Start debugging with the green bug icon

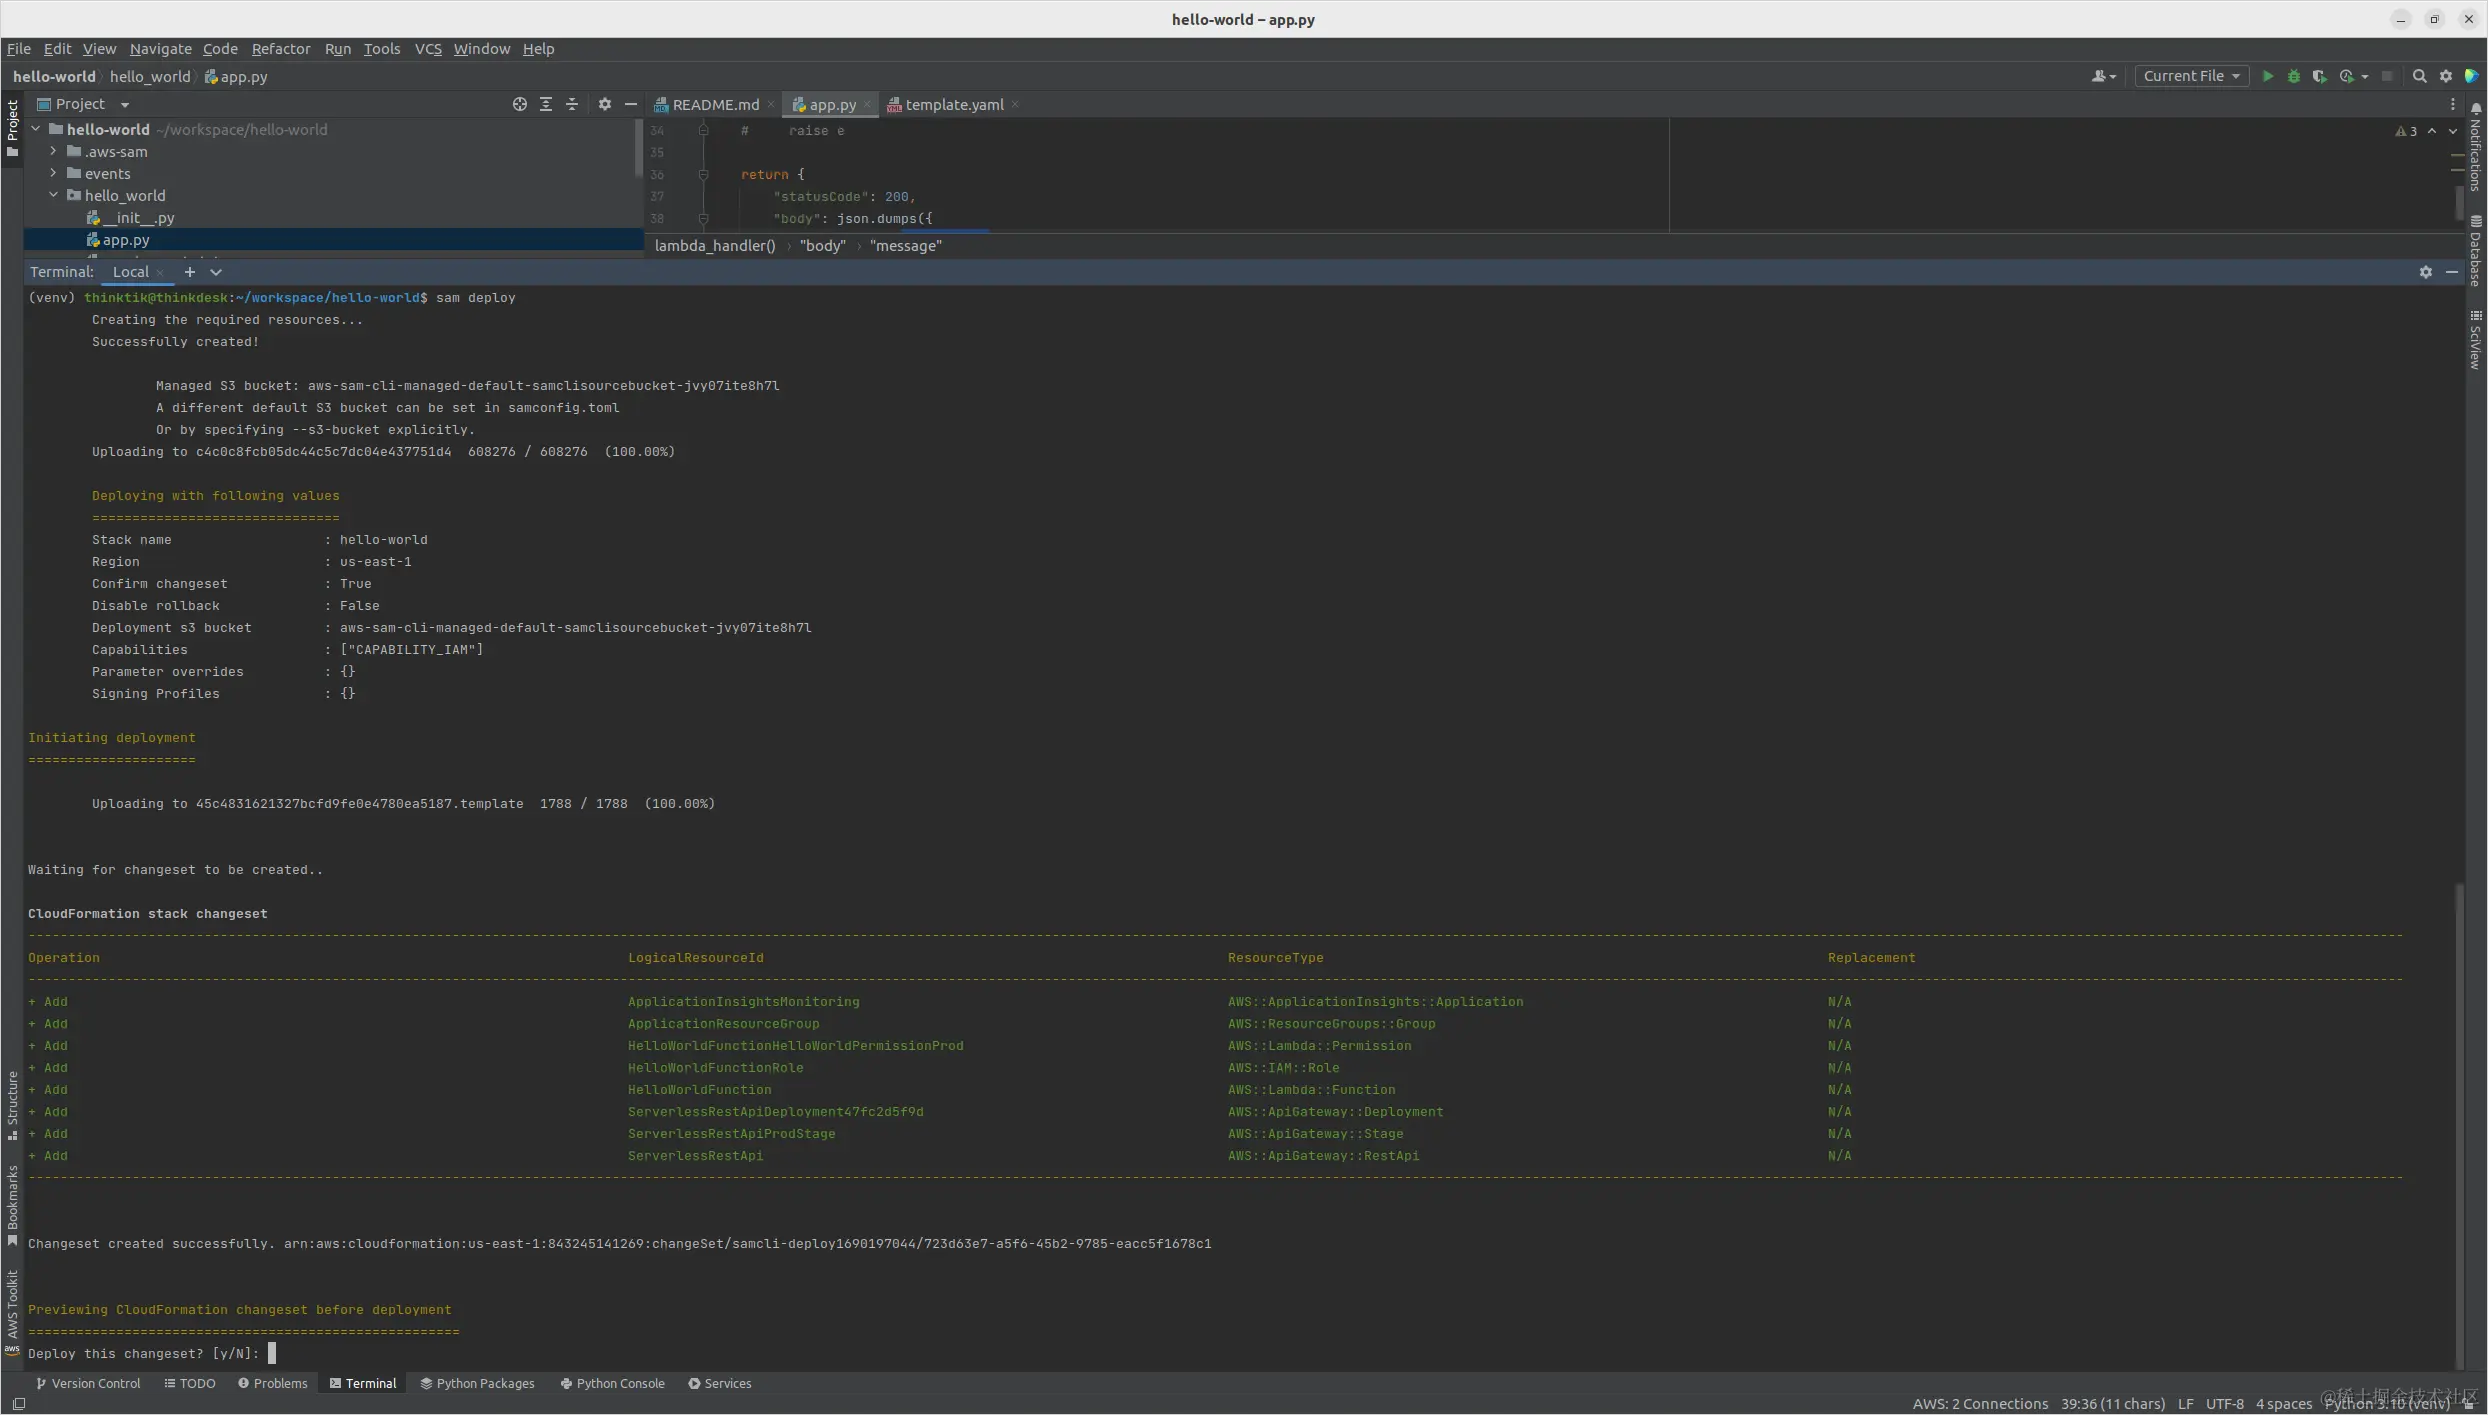(2293, 76)
